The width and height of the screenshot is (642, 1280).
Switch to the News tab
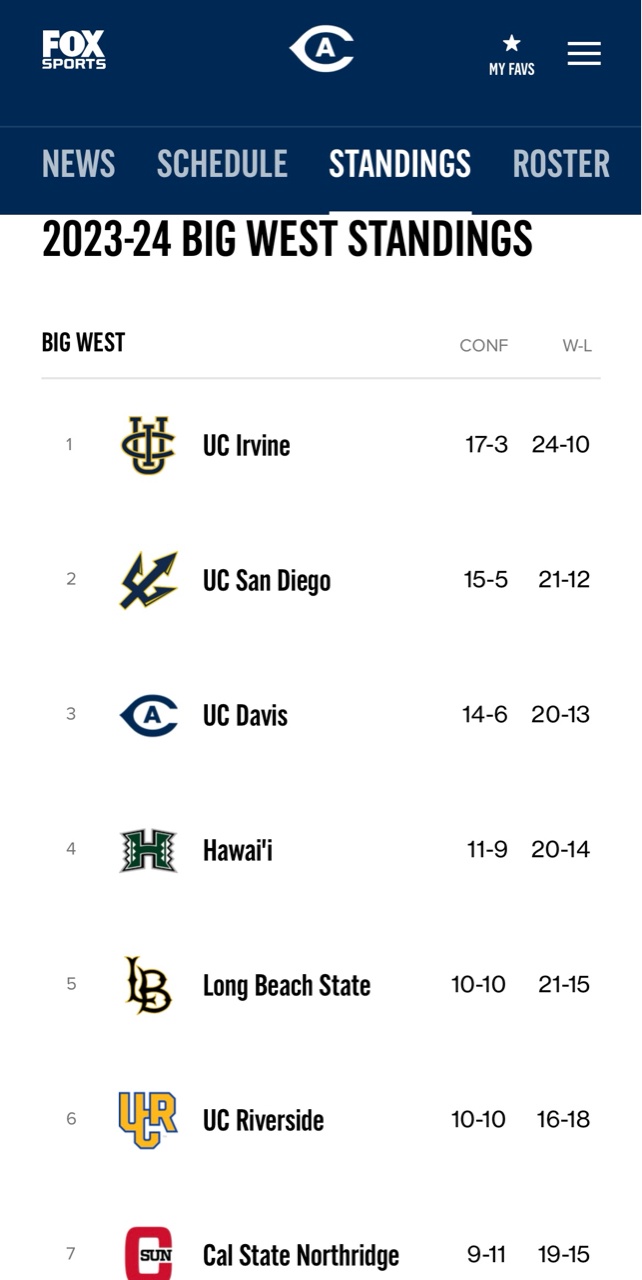[78, 164]
